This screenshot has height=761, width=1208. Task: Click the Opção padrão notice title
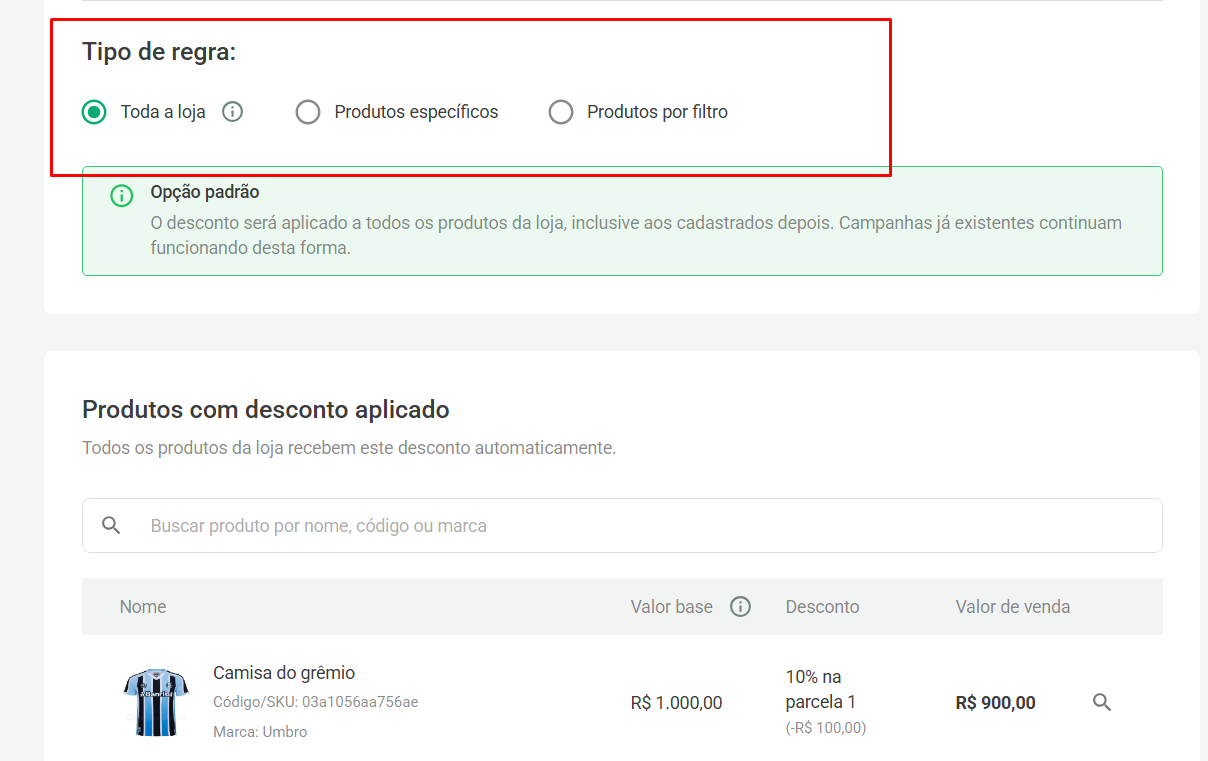click(205, 192)
